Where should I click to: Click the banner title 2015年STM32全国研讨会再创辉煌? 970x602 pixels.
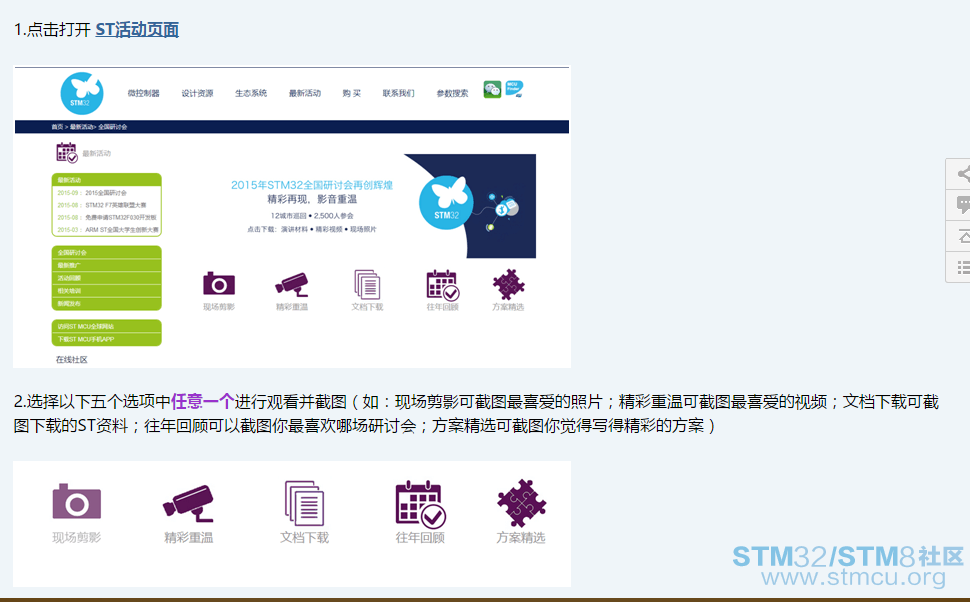click(312, 185)
